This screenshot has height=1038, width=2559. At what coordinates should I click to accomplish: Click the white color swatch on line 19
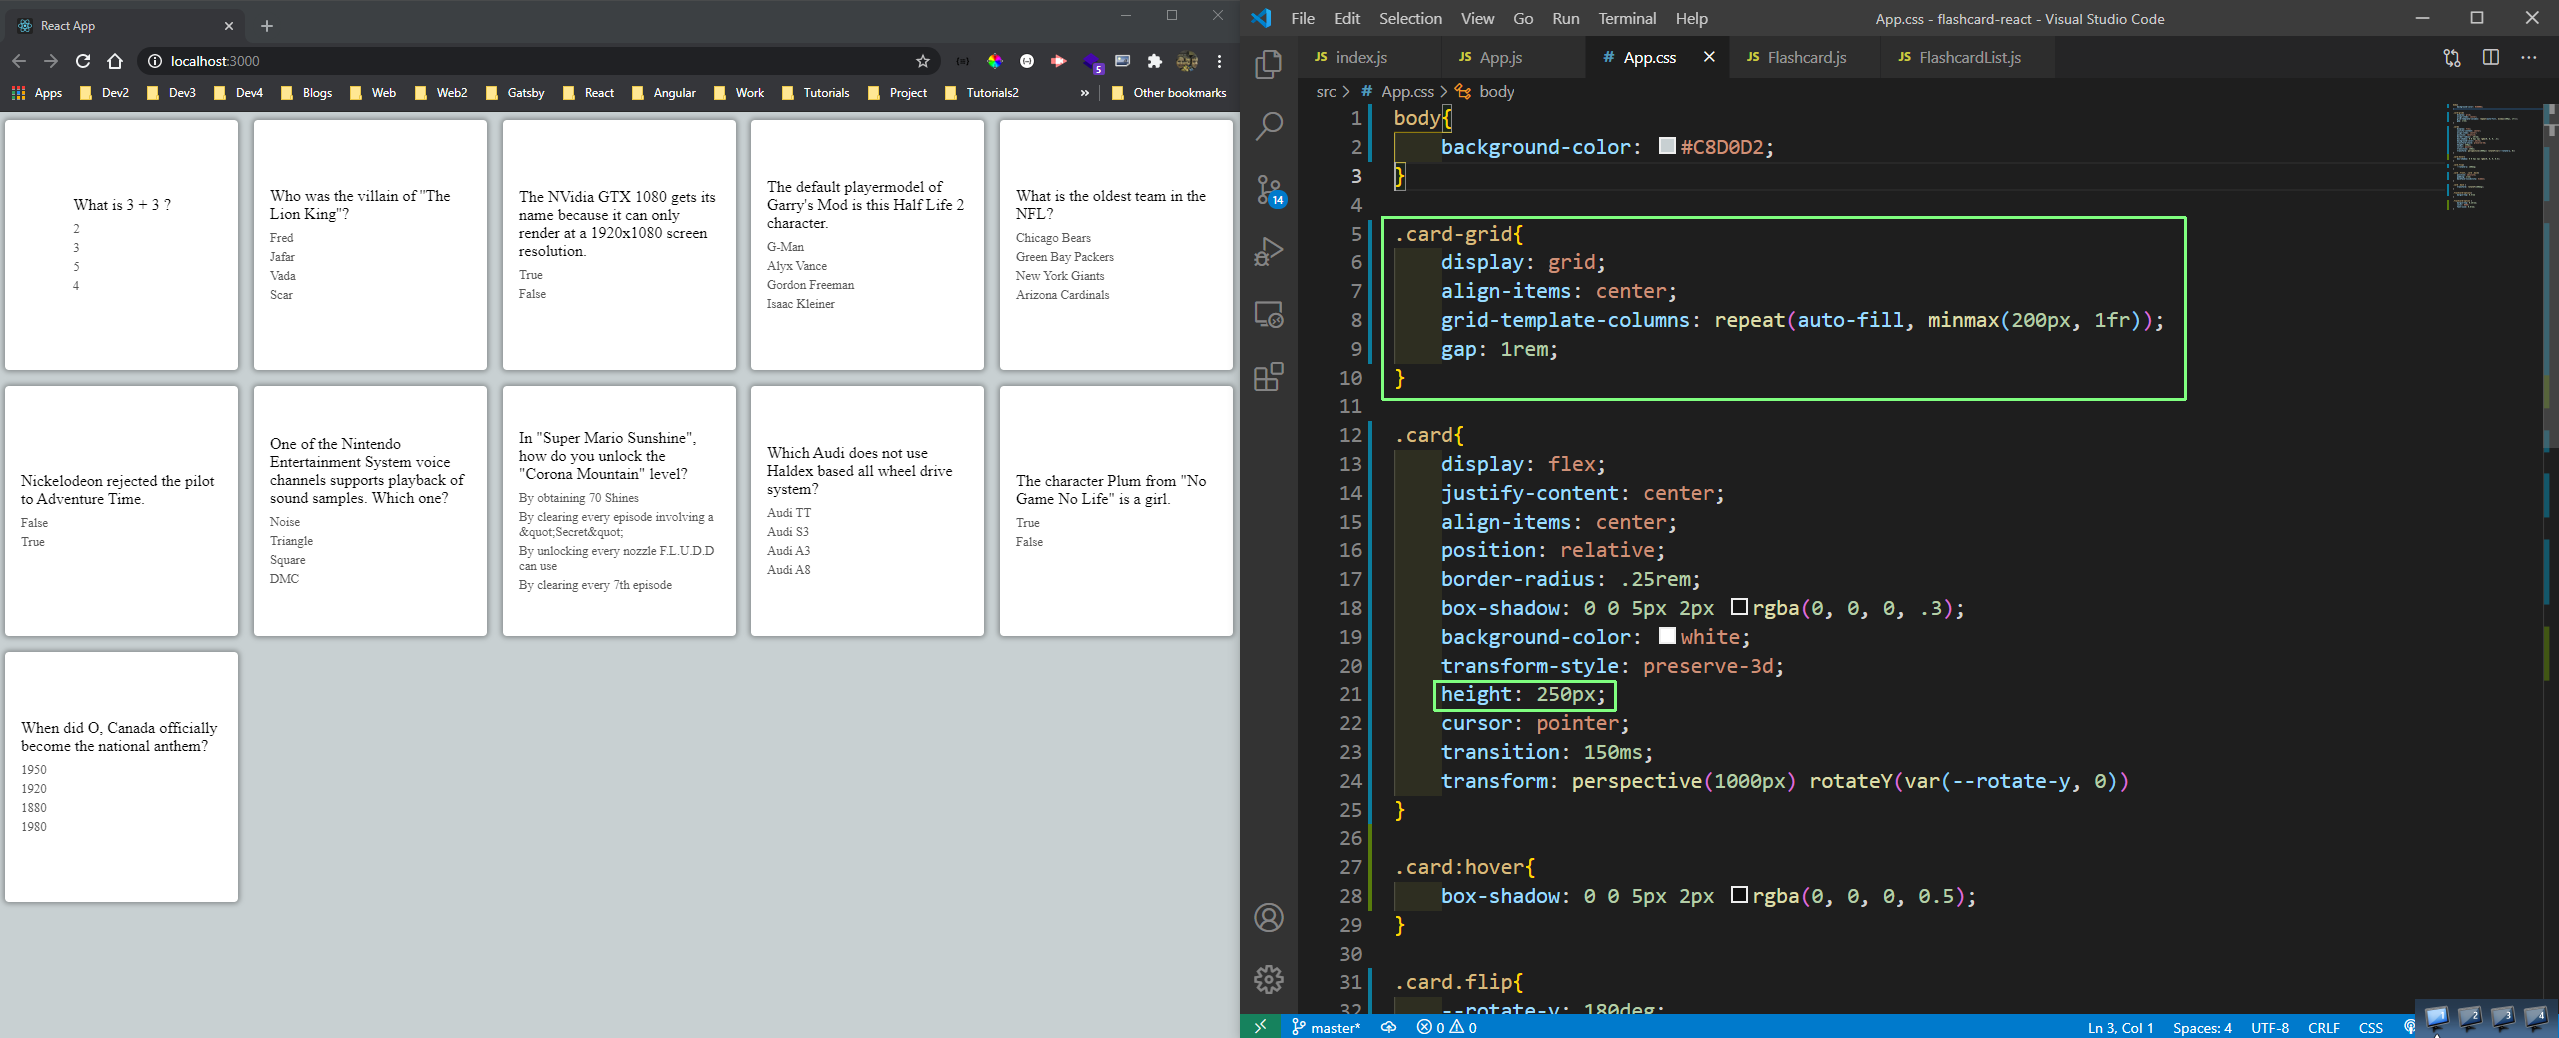1667,636
